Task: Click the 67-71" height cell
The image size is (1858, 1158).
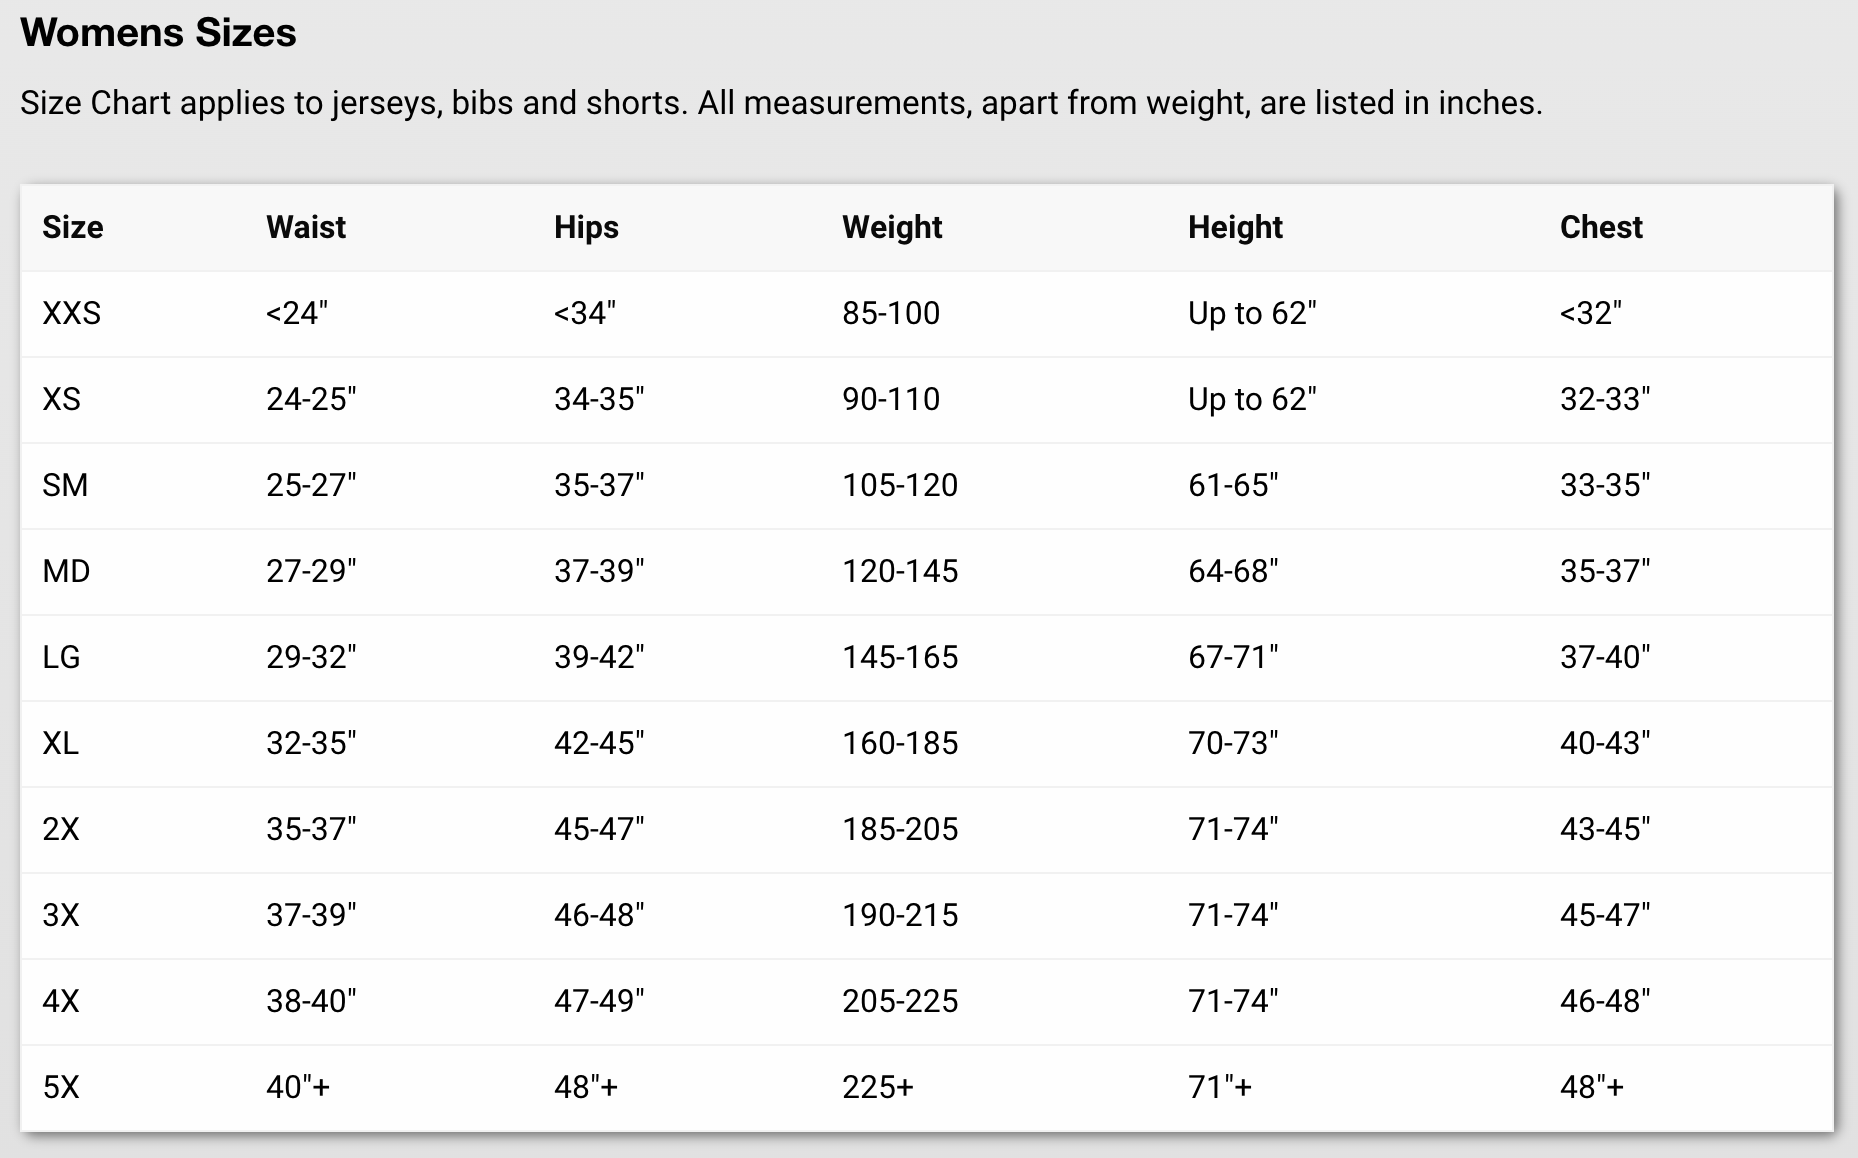Action: coord(1233,657)
